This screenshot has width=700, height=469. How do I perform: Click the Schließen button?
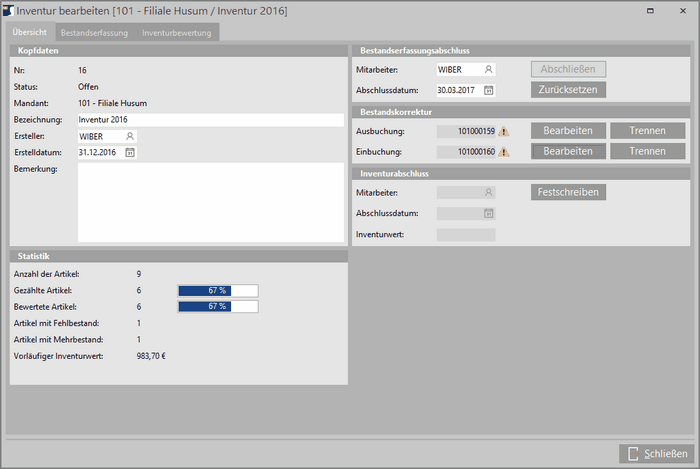click(656, 454)
